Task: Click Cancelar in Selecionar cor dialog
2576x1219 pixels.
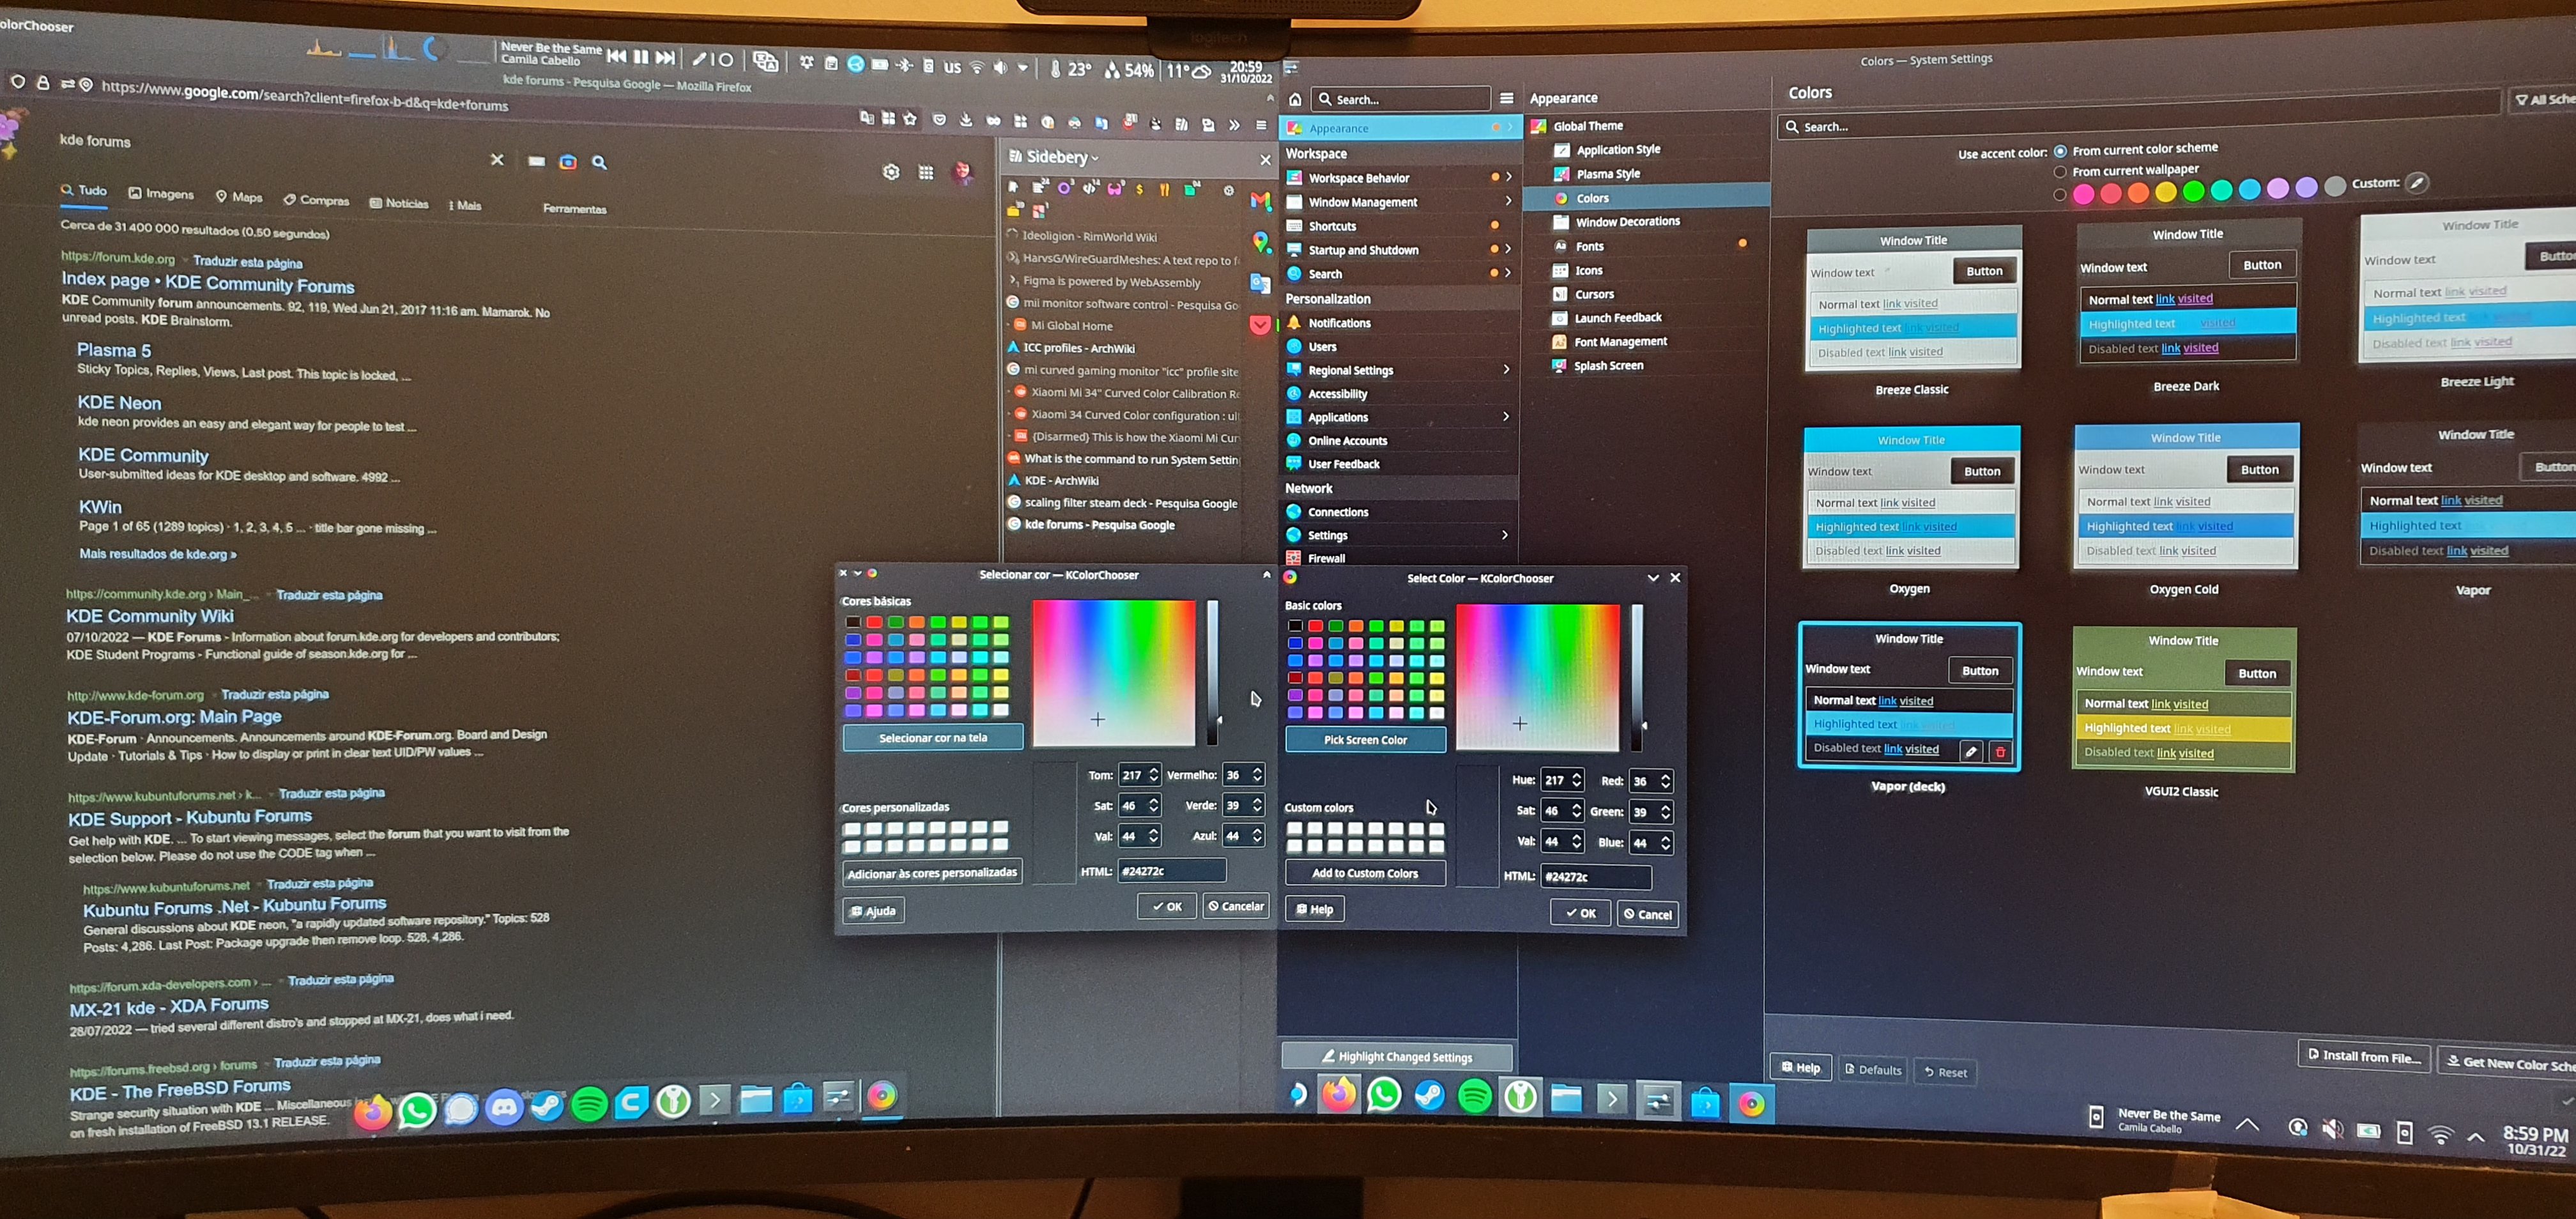Action: (1236, 906)
